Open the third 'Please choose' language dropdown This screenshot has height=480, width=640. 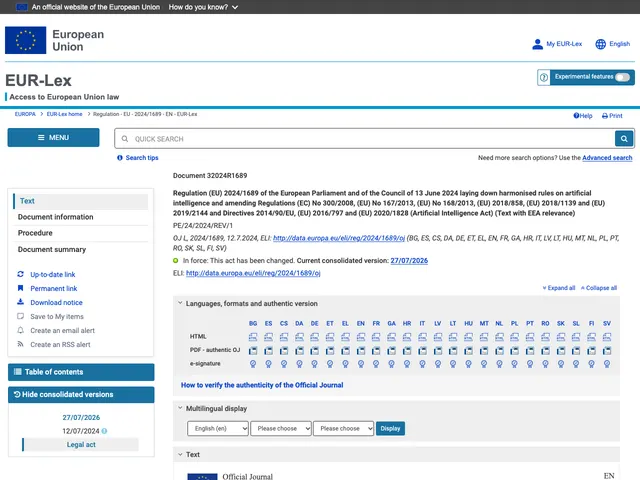[x=343, y=429]
